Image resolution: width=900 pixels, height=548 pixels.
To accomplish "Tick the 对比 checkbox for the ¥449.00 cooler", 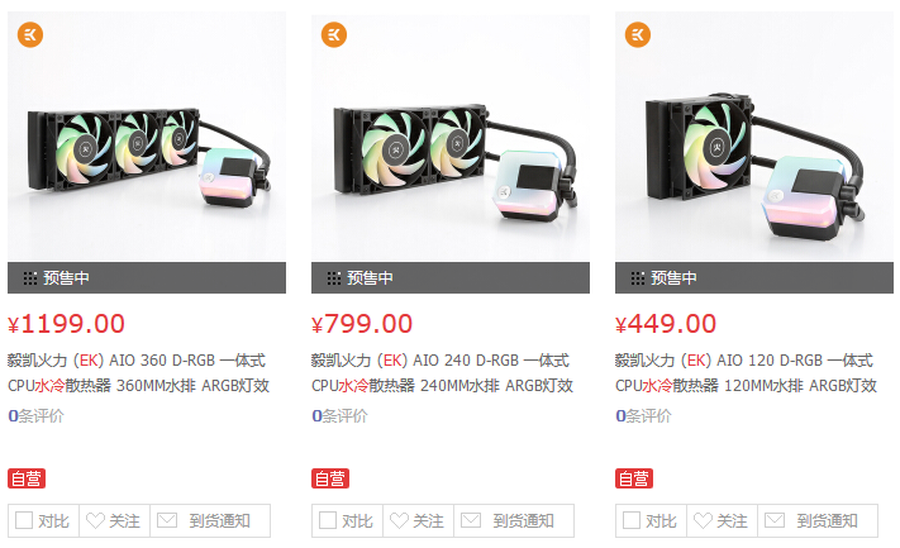I will coord(631,520).
